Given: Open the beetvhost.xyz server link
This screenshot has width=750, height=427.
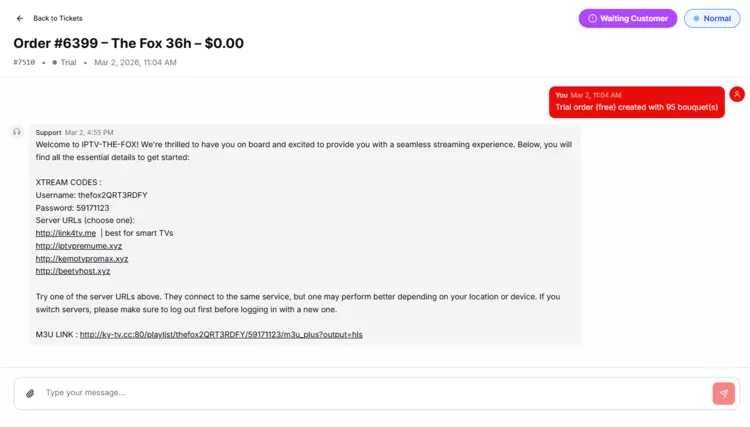Looking at the screenshot, I should point(73,271).
